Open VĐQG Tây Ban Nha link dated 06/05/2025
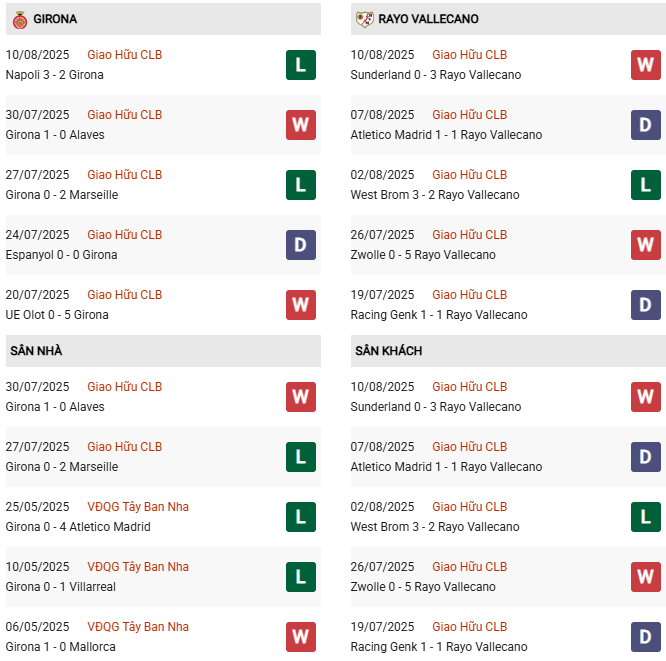The image size is (666, 661). click(x=138, y=627)
